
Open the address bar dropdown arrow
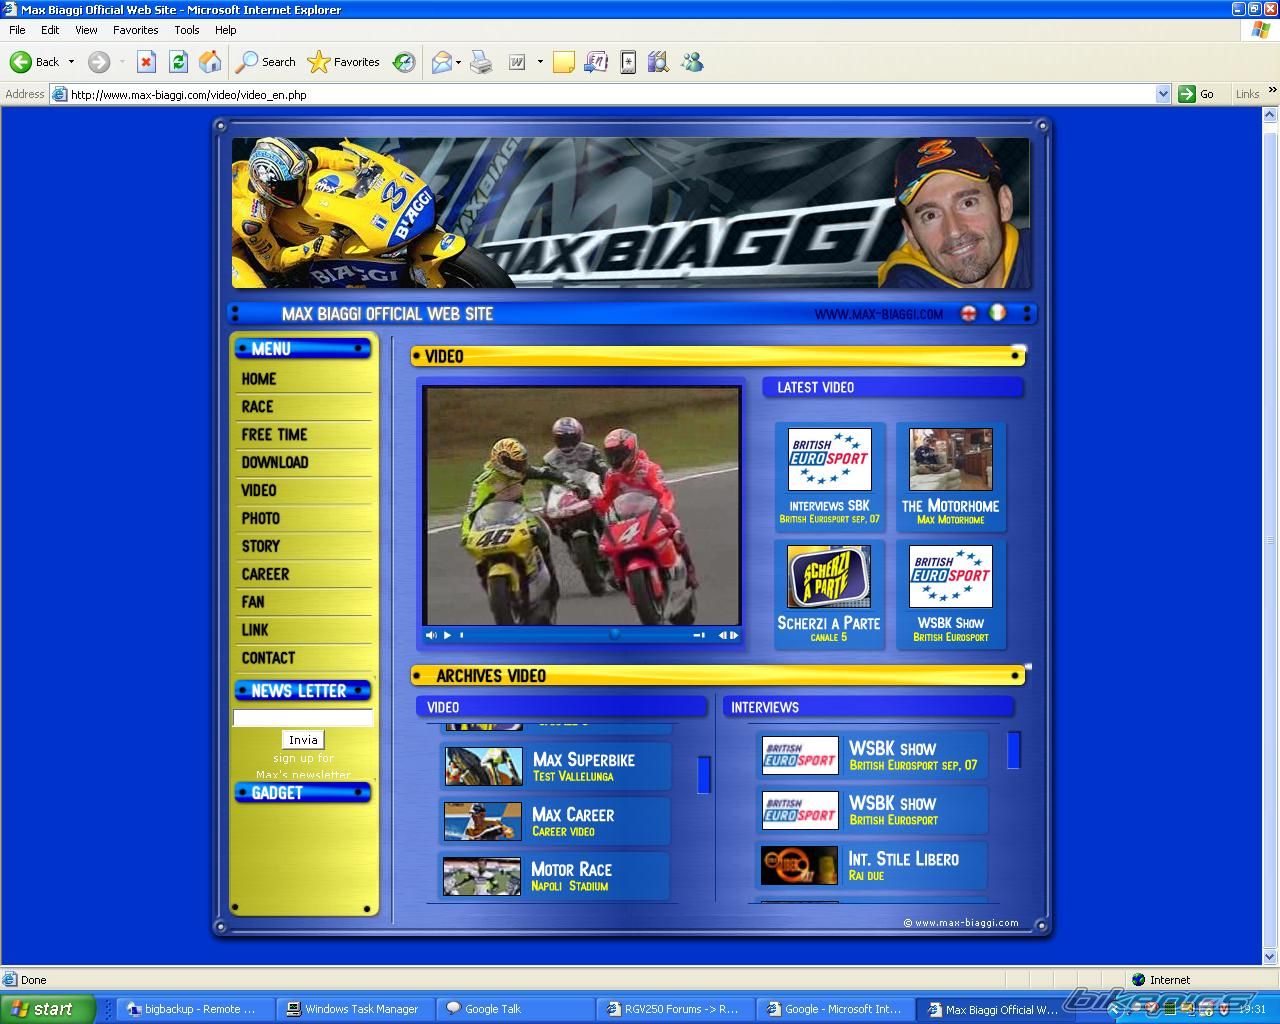pos(1163,94)
